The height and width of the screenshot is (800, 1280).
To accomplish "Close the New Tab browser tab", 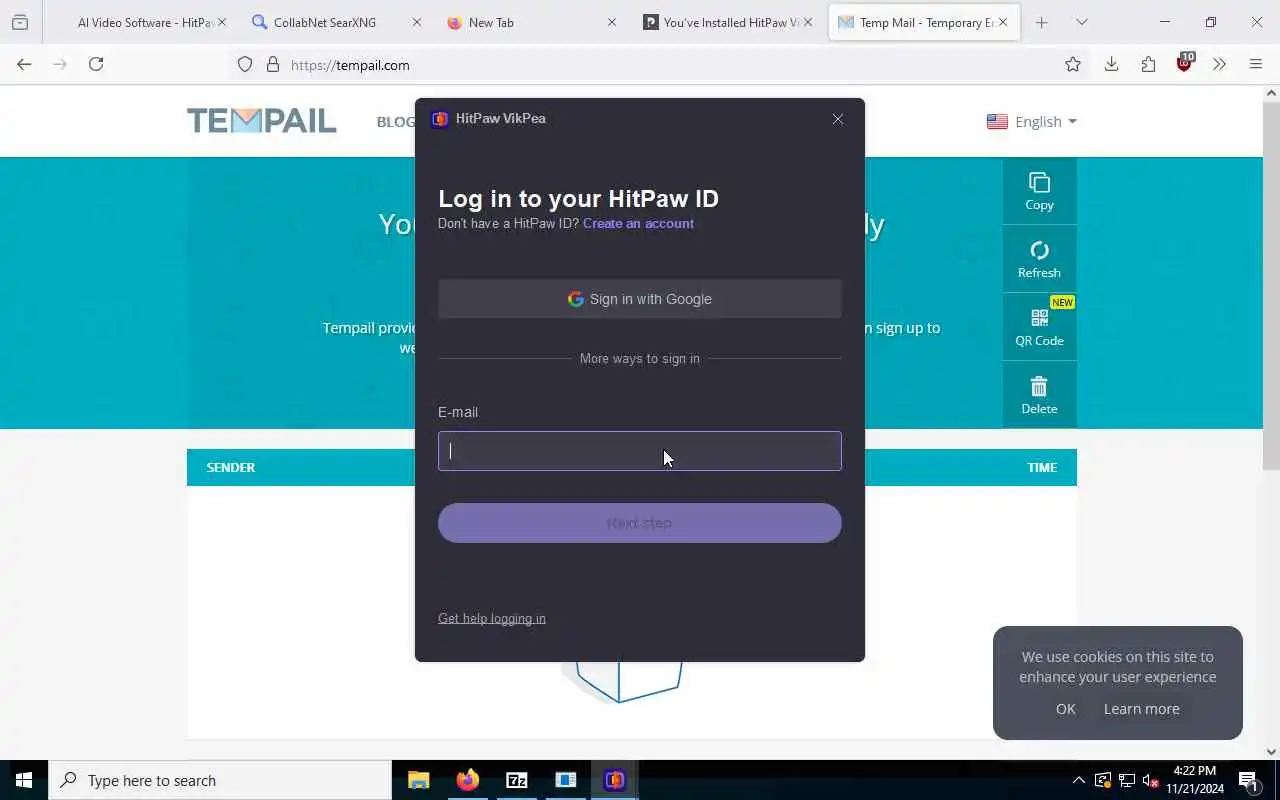I will (612, 22).
